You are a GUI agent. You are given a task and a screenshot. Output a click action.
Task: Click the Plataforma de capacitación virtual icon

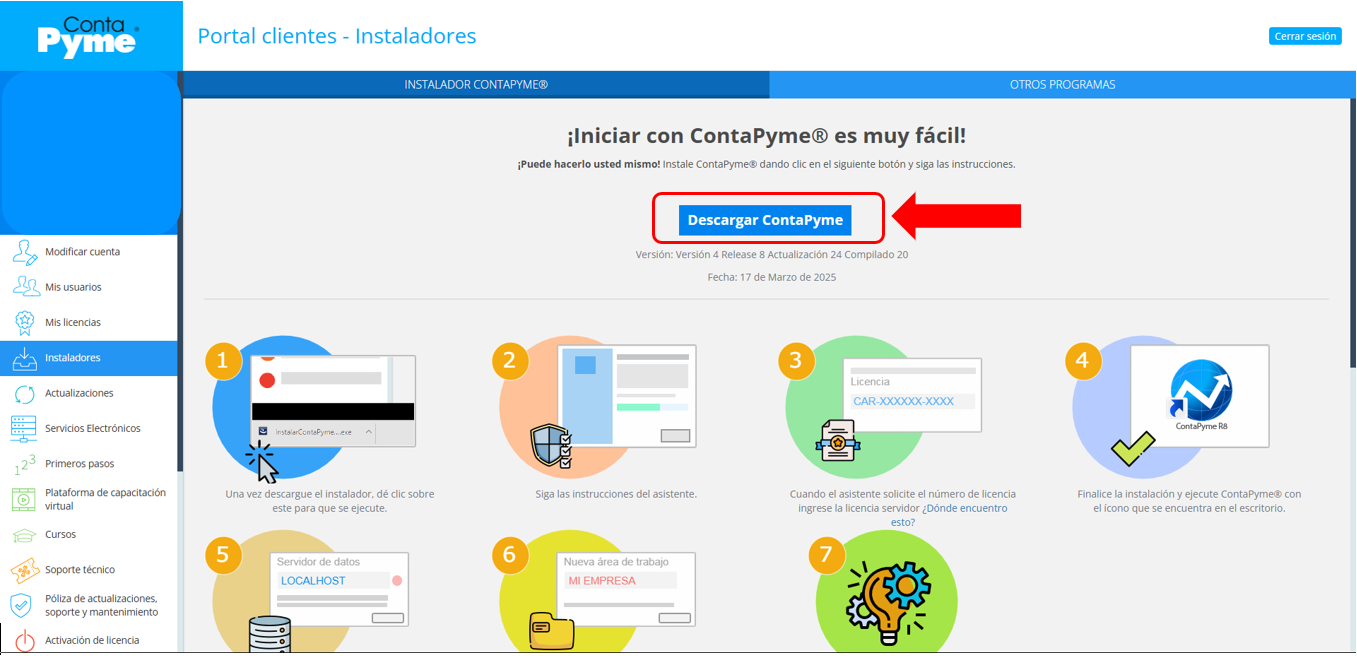(x=24, y=499)
